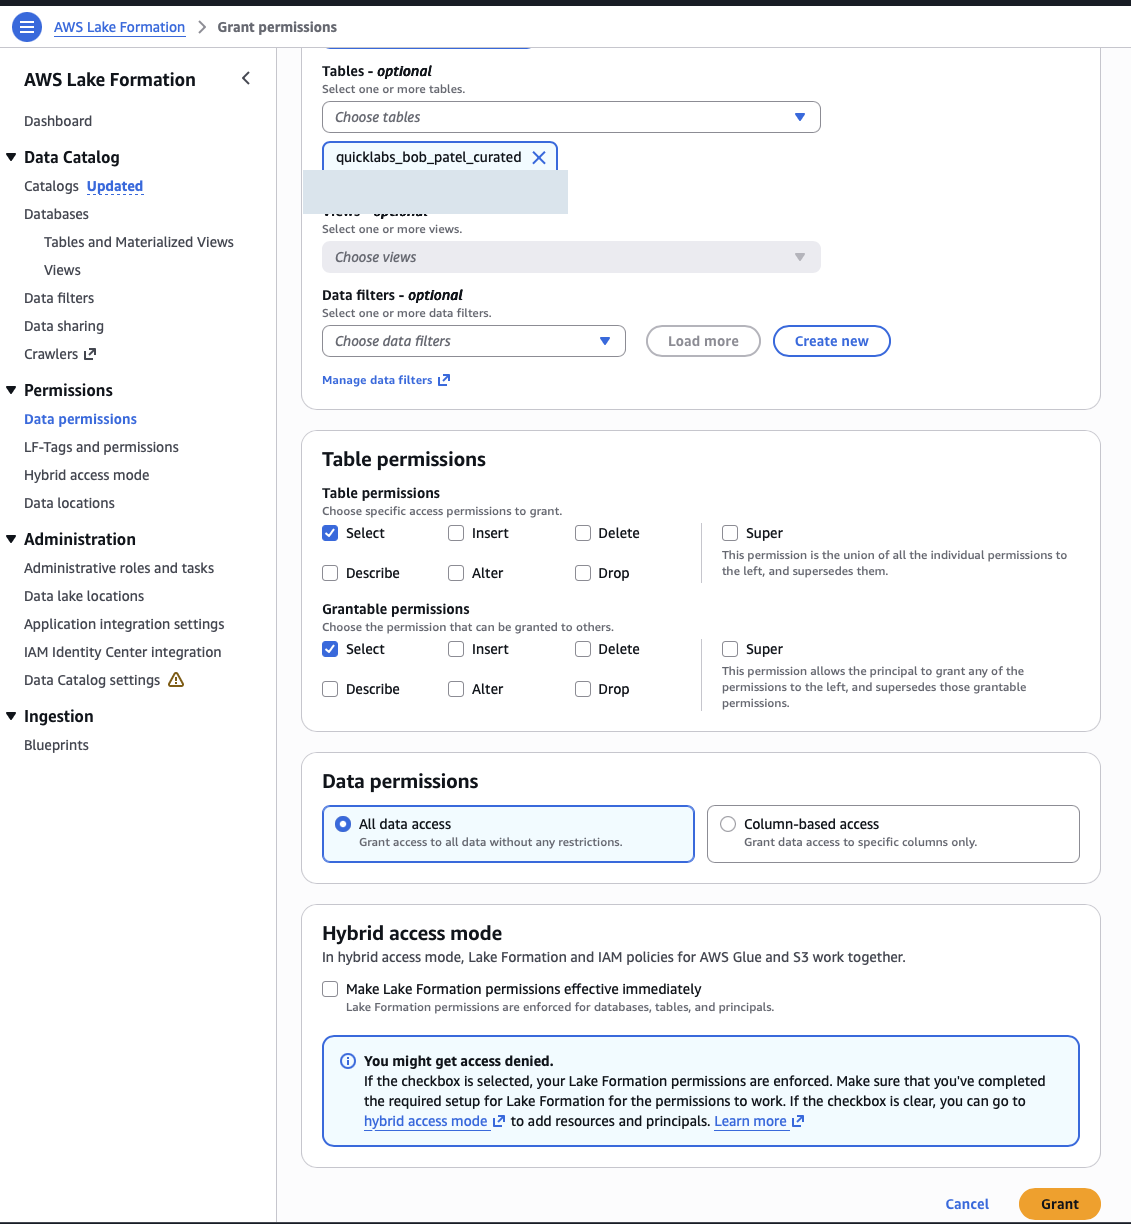Open the hybrid access mode link in alert

point(425,1121)
